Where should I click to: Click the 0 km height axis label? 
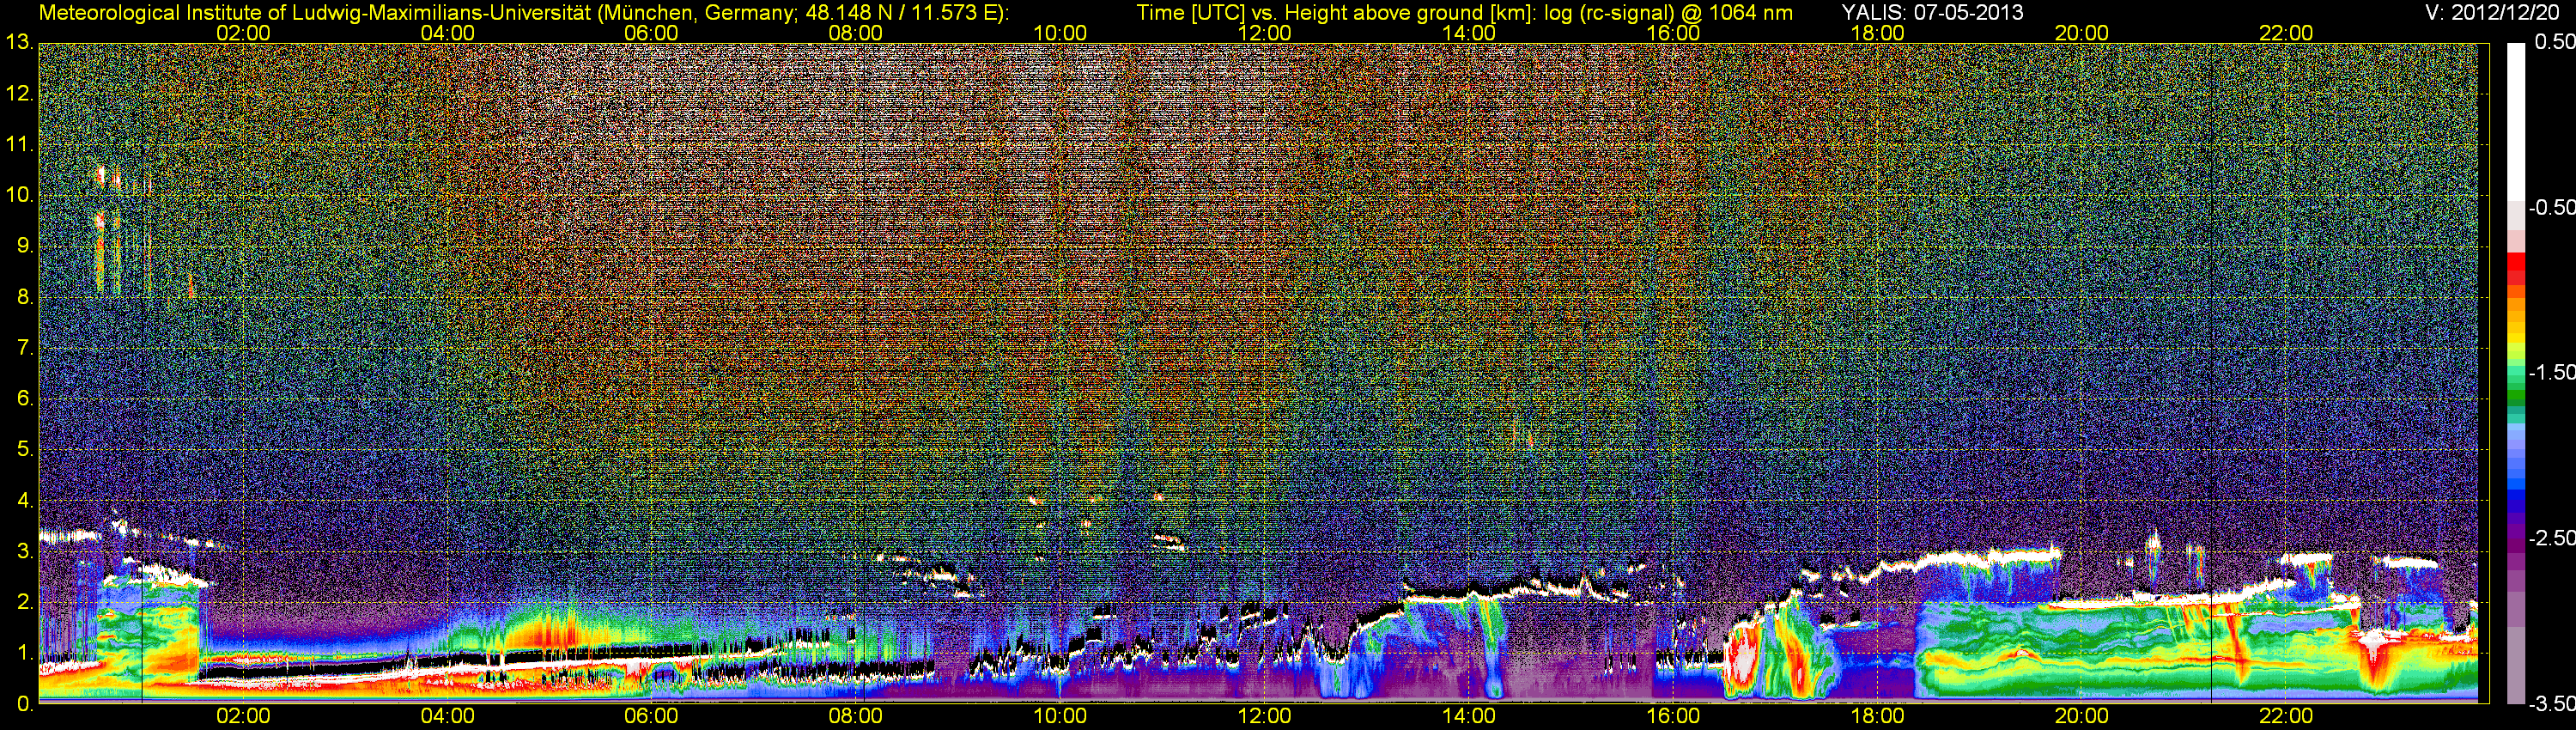tap(24, 704)
